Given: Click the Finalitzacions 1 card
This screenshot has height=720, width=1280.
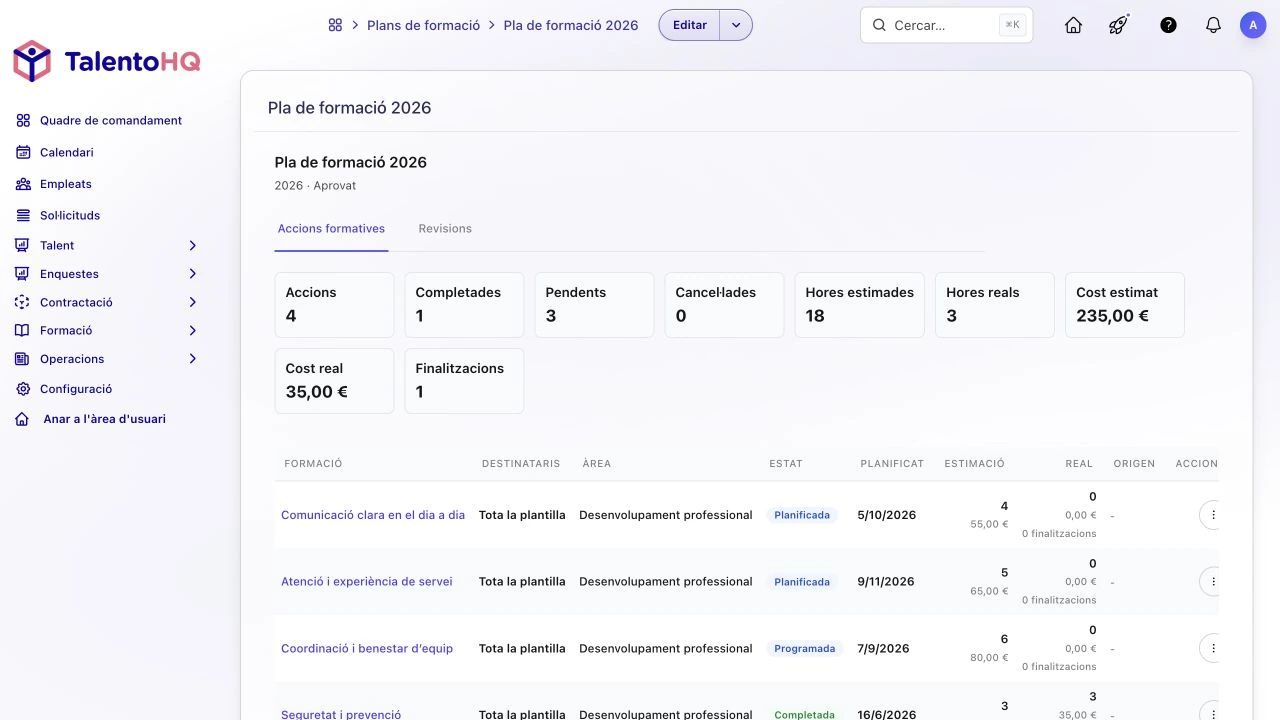Looking at the screenshot, I should click(x=464, y=381).
